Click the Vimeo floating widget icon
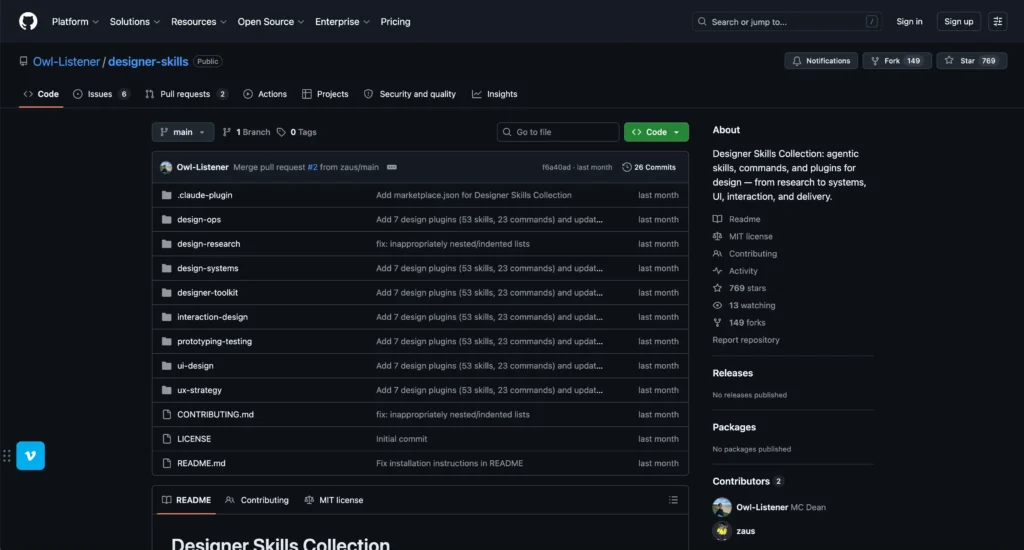 [x=31, y=456]
